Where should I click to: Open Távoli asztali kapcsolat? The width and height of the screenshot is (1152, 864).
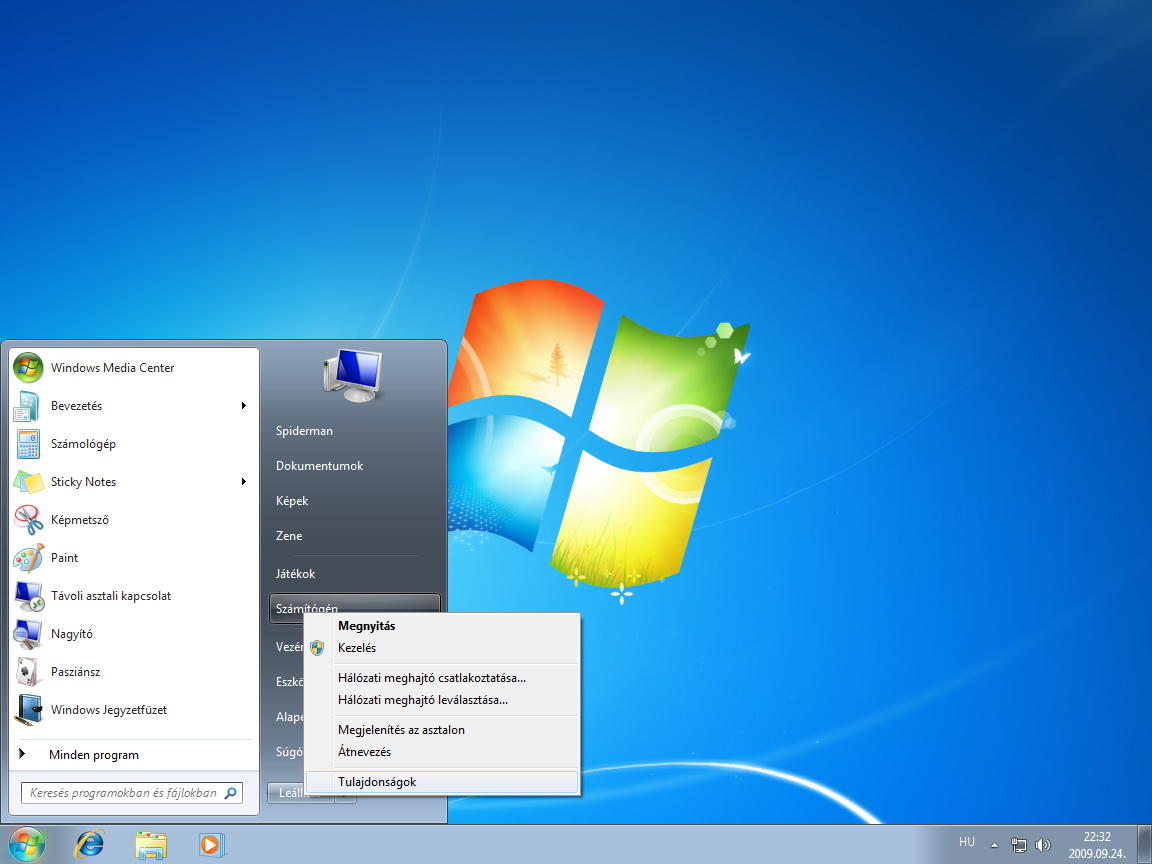click(110, 596)
